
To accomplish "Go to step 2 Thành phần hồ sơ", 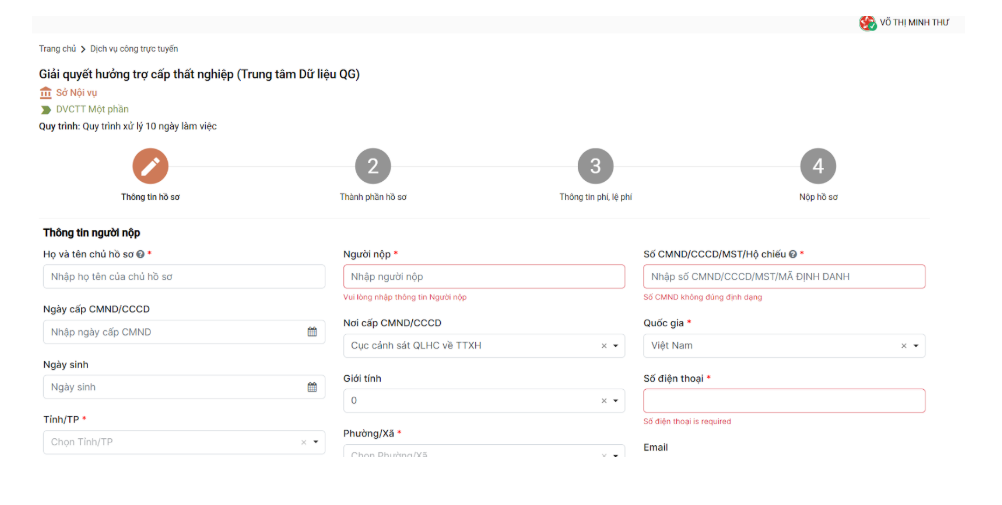I will (x=373, y=166).
